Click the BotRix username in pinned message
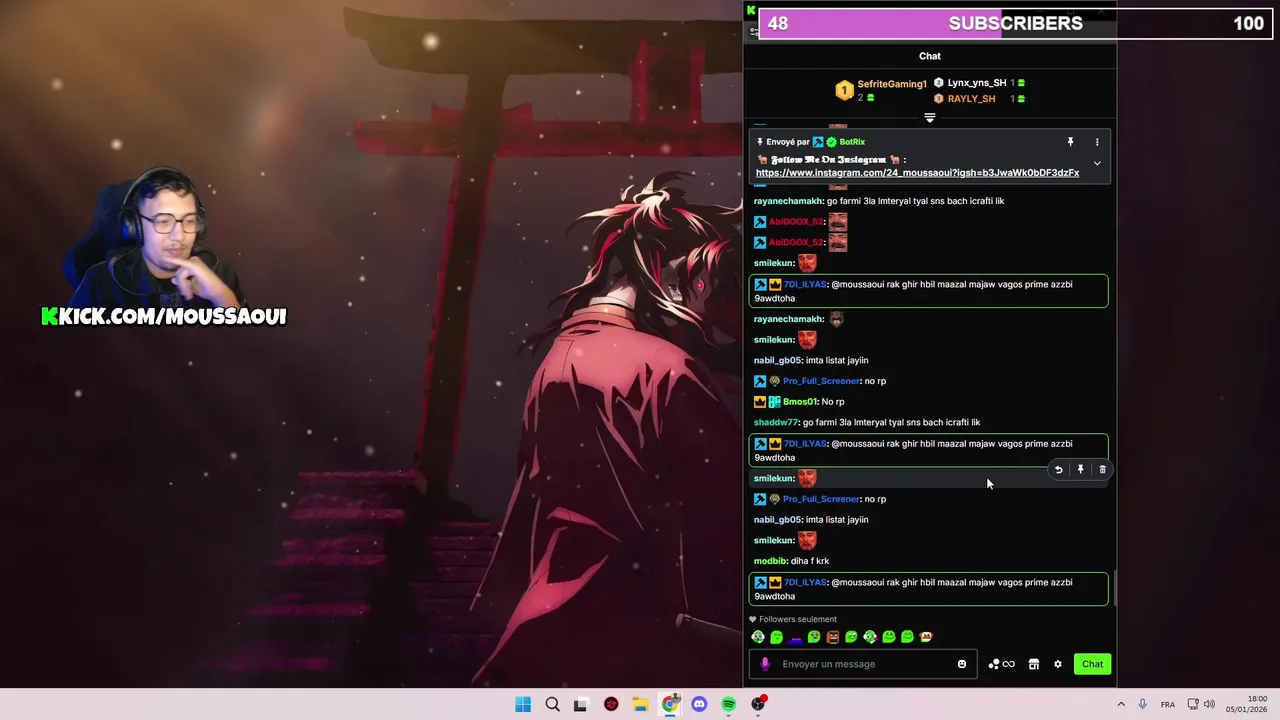This screenshot has width=1280, height=720. tap(852, 142)
